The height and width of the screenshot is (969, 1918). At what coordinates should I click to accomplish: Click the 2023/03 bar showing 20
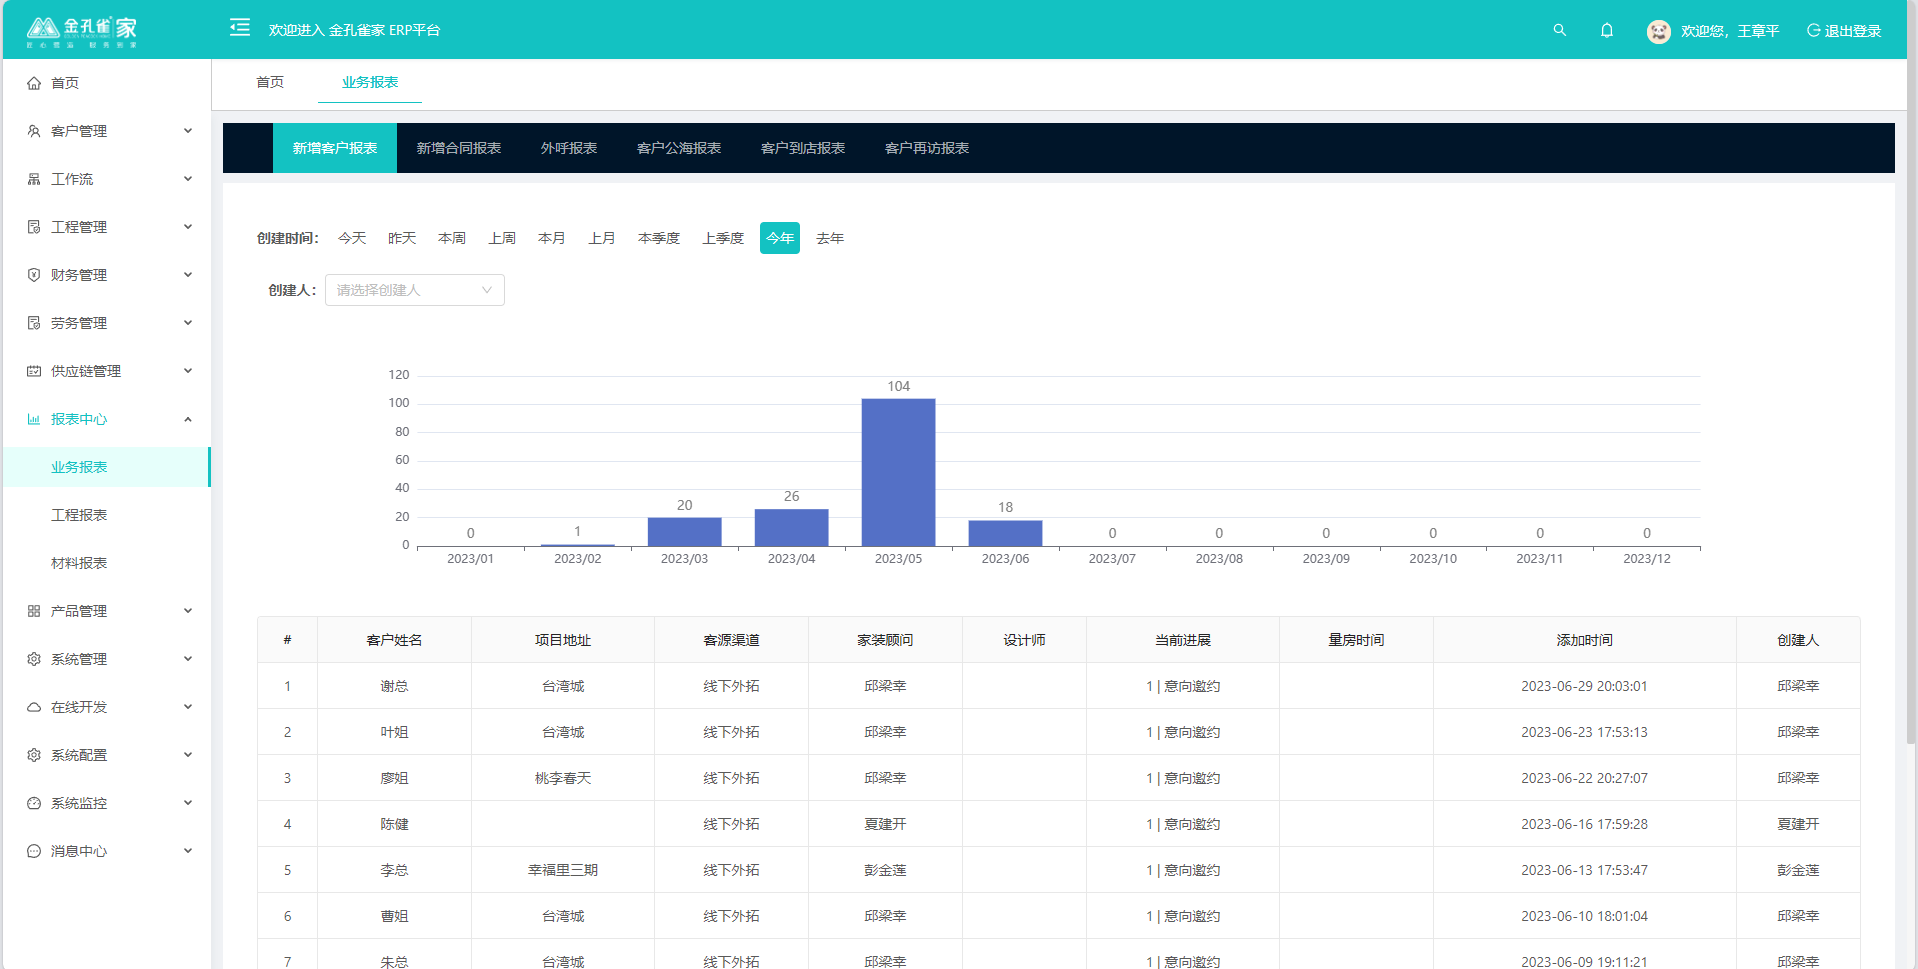click(x=684, y=531)
